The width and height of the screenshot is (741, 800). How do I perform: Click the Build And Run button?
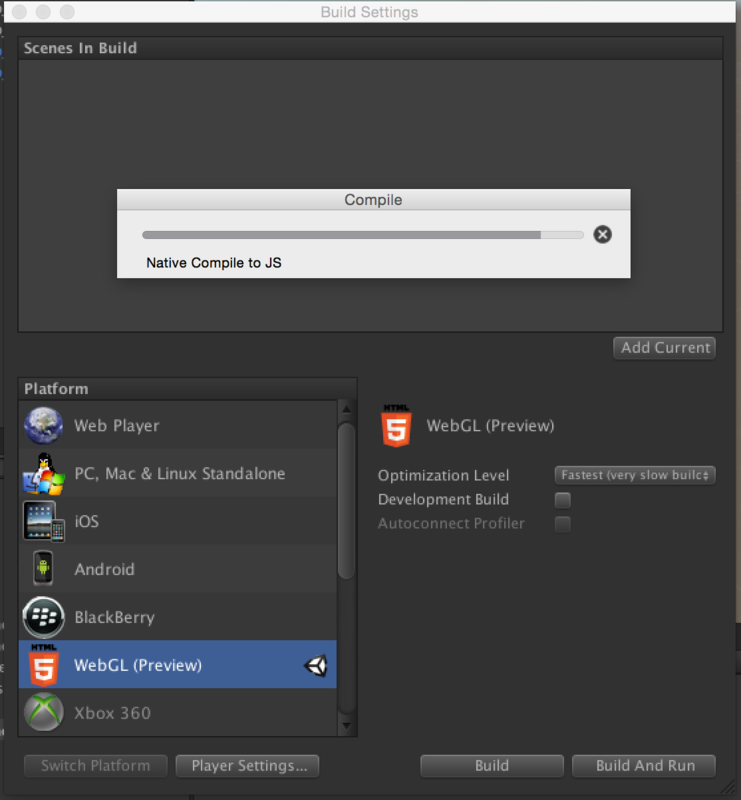tap(644, 766)
